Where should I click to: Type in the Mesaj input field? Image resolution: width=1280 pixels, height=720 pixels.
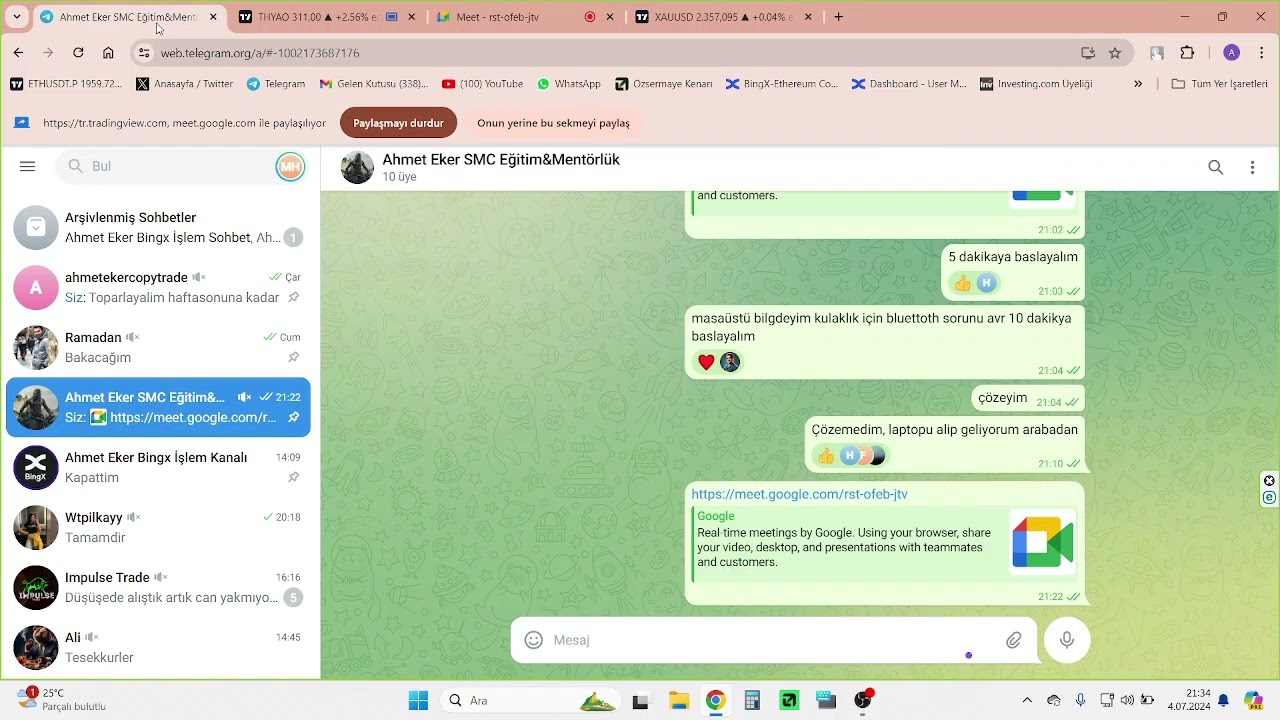point(772,640)
